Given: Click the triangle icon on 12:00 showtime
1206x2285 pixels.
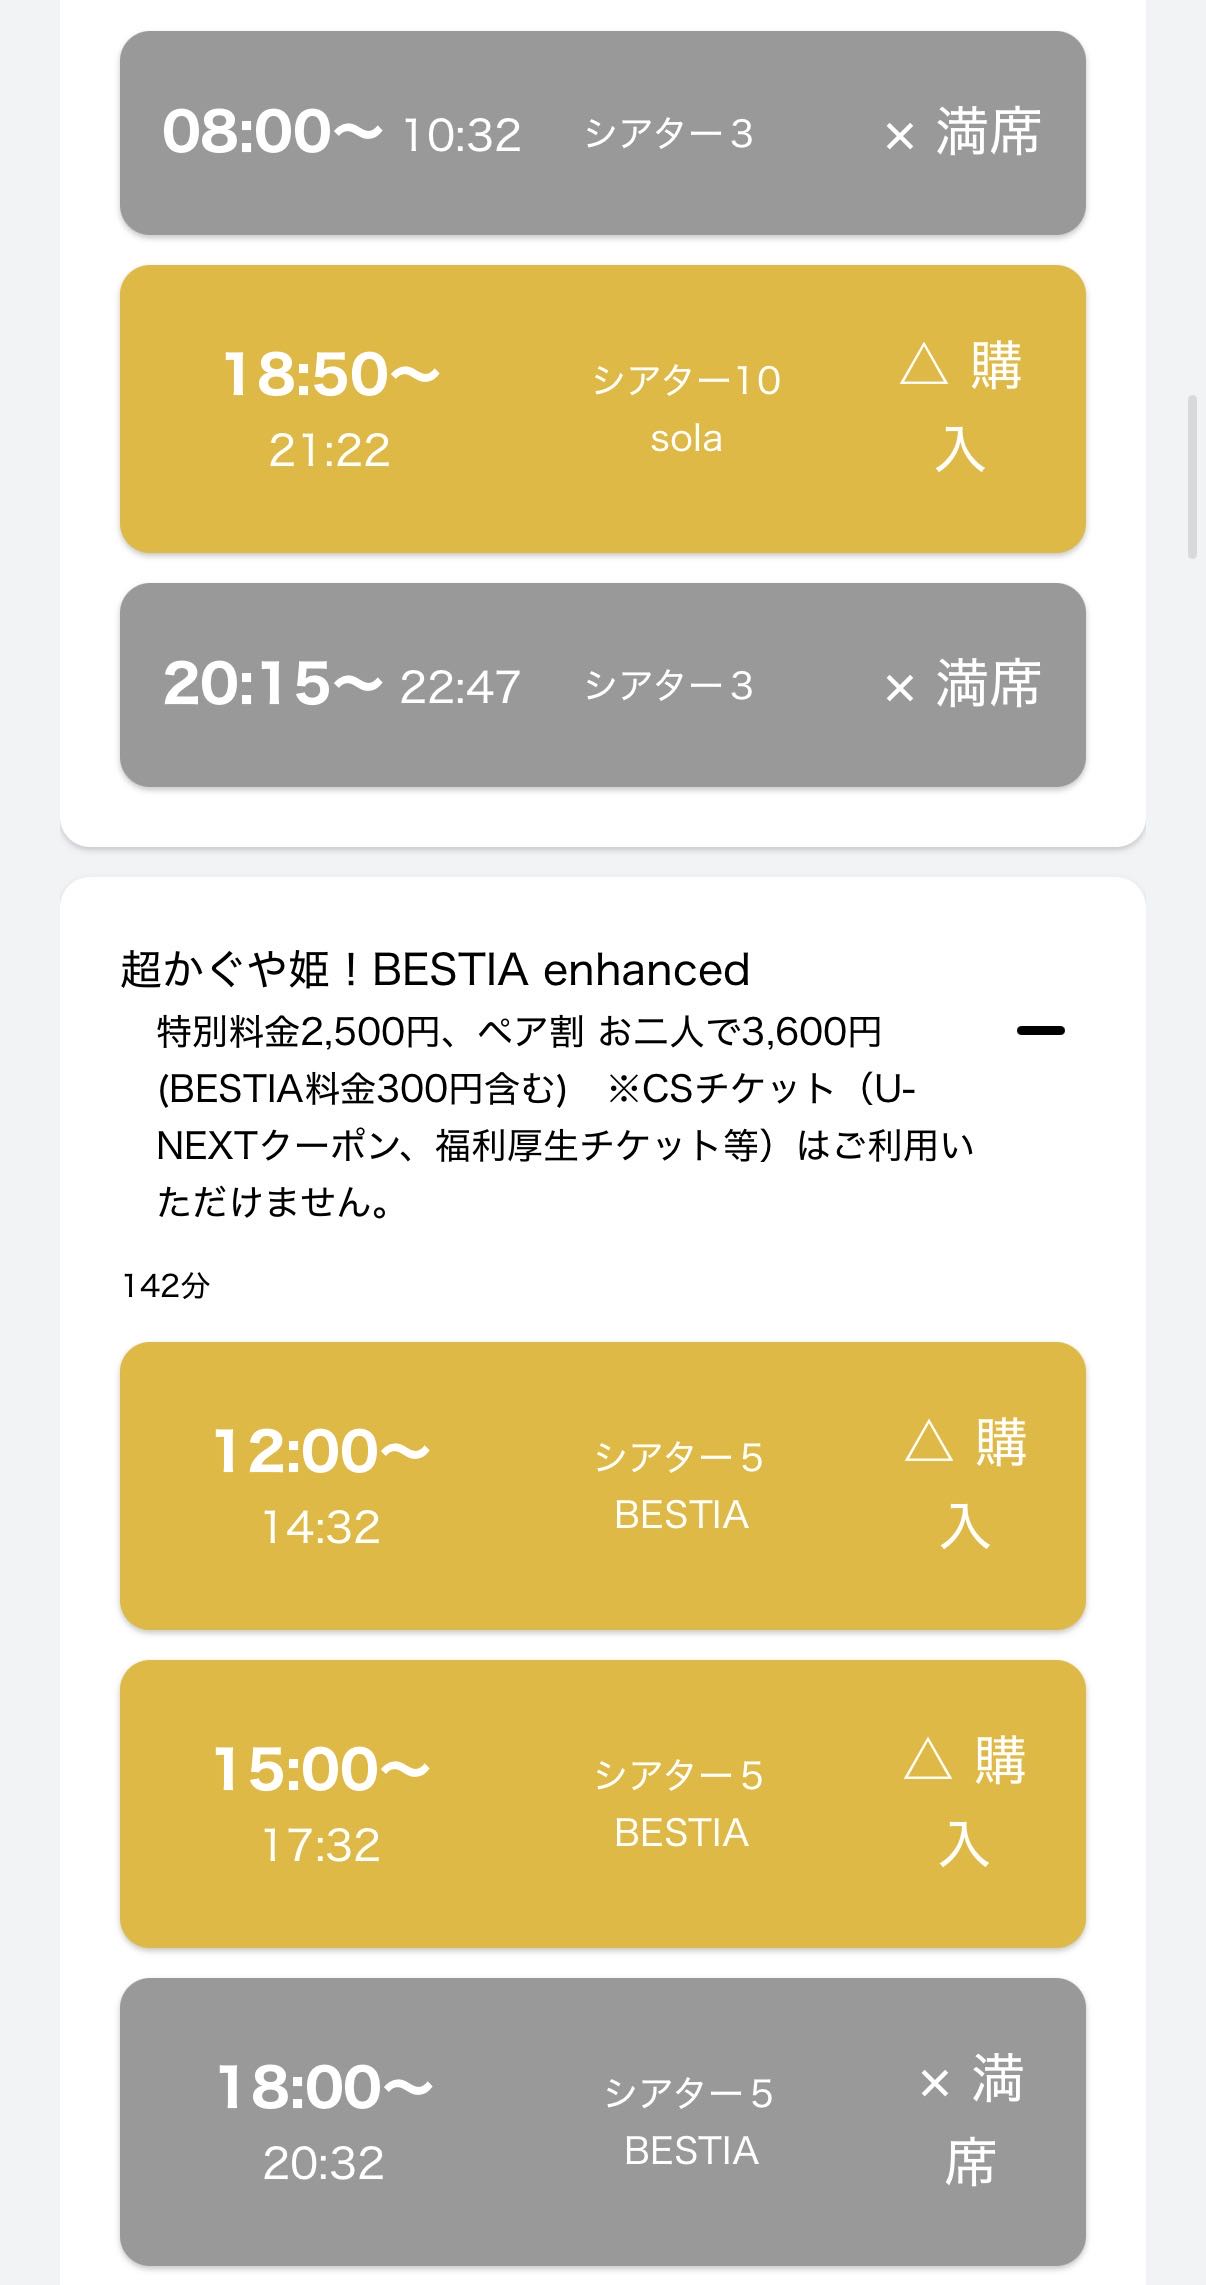Looking at the screenshot, I should point(928,1442).
